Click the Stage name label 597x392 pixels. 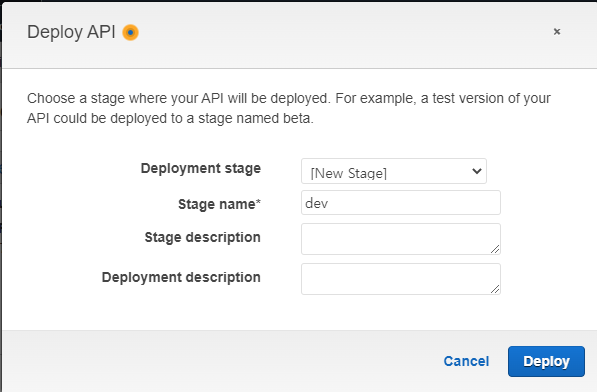click(x=219, y=204)
